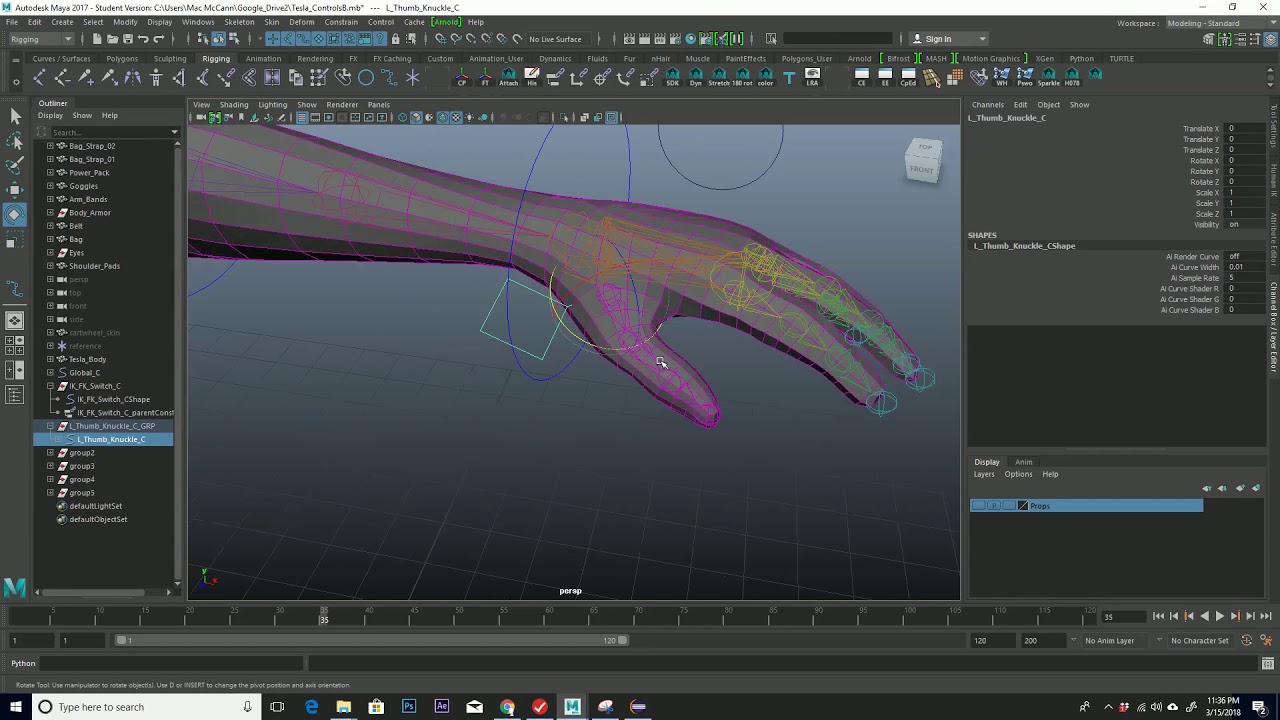Toggle viewport grid display icon
1280x720 pixels.
(301, 117)
